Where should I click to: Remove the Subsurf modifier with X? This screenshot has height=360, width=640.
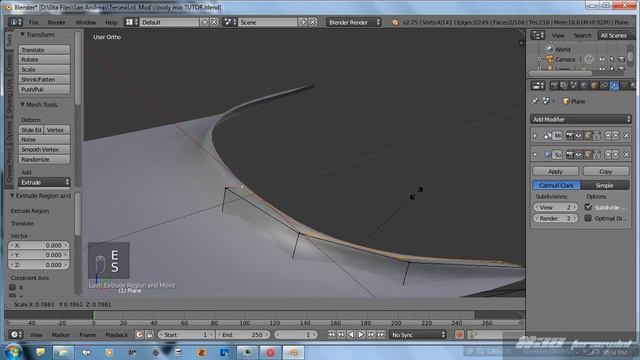(x=627, y=155)
